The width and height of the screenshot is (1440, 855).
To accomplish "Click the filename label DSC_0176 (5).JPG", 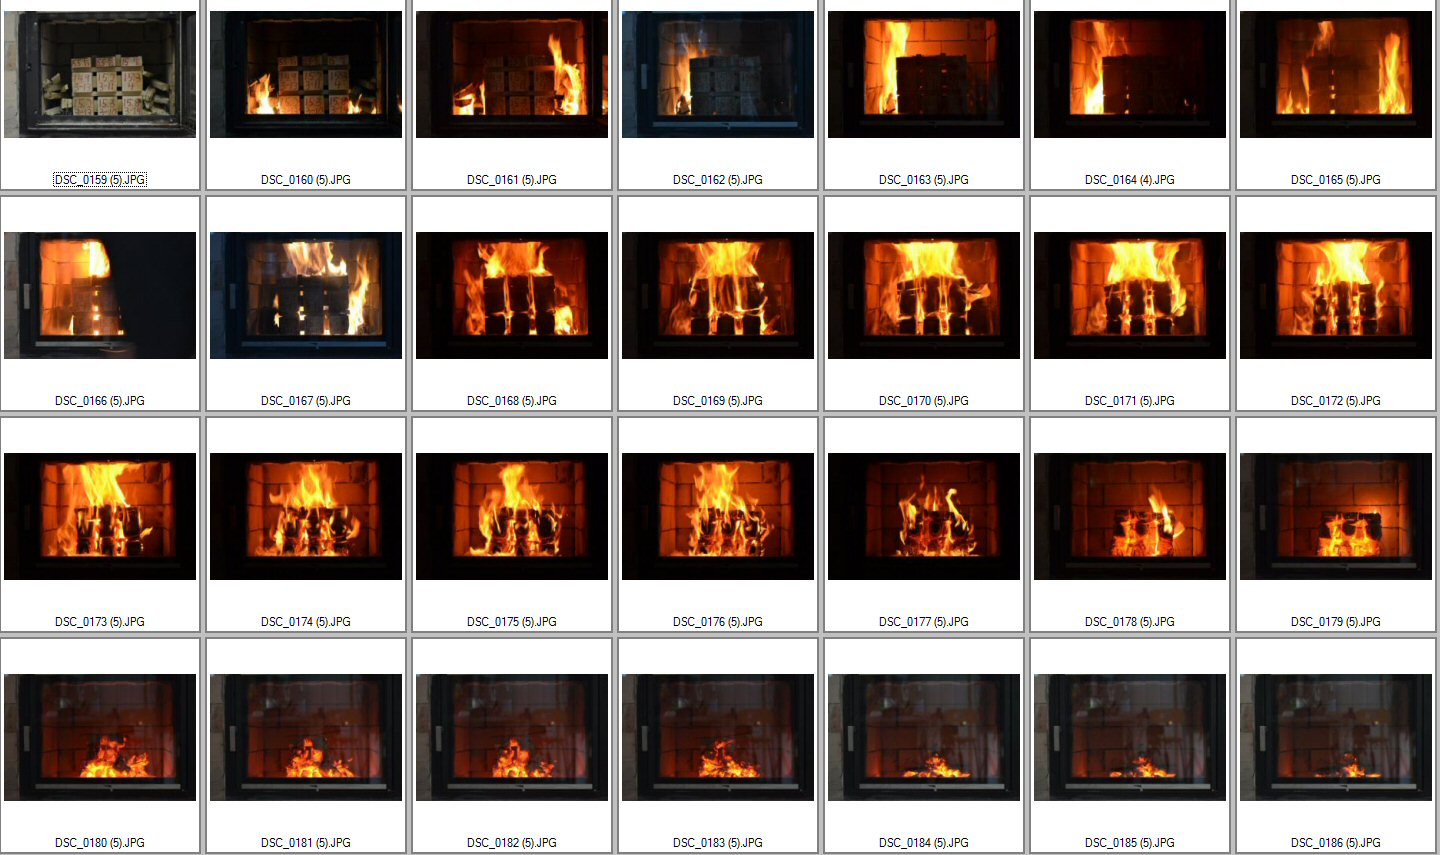I will coord(718,622).
